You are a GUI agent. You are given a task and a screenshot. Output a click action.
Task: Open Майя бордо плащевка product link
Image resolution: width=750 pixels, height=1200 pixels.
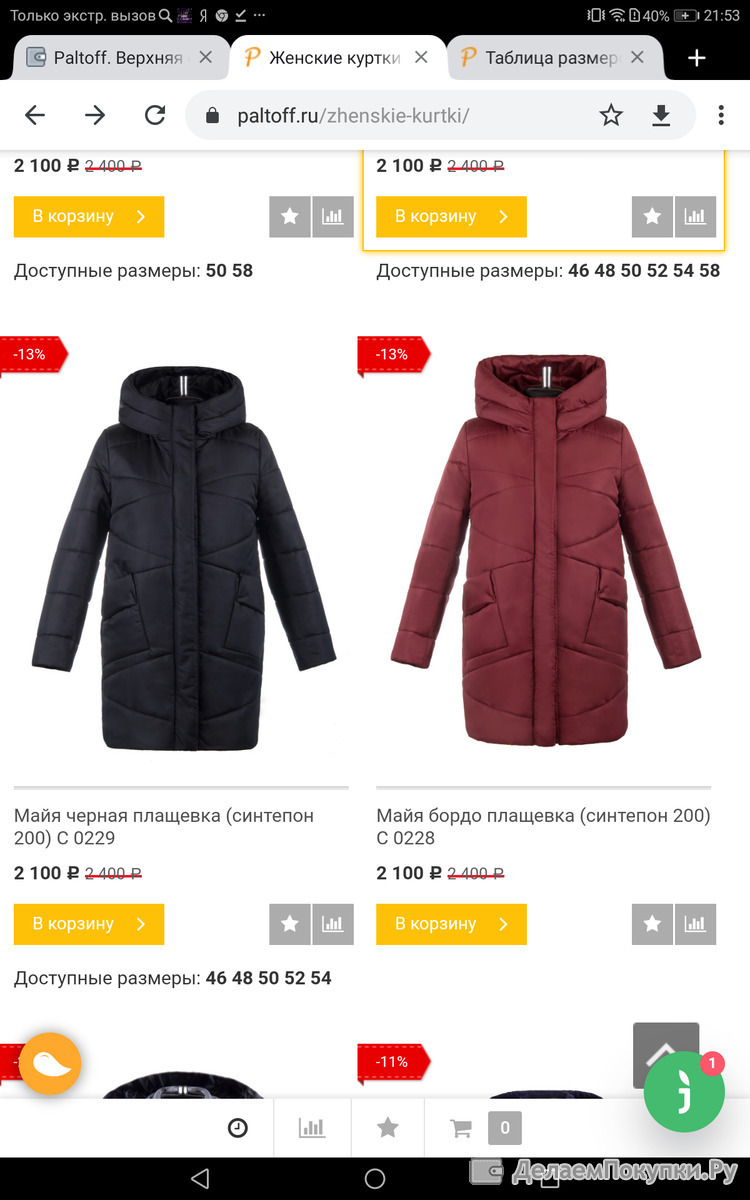[x=543, y=827]
